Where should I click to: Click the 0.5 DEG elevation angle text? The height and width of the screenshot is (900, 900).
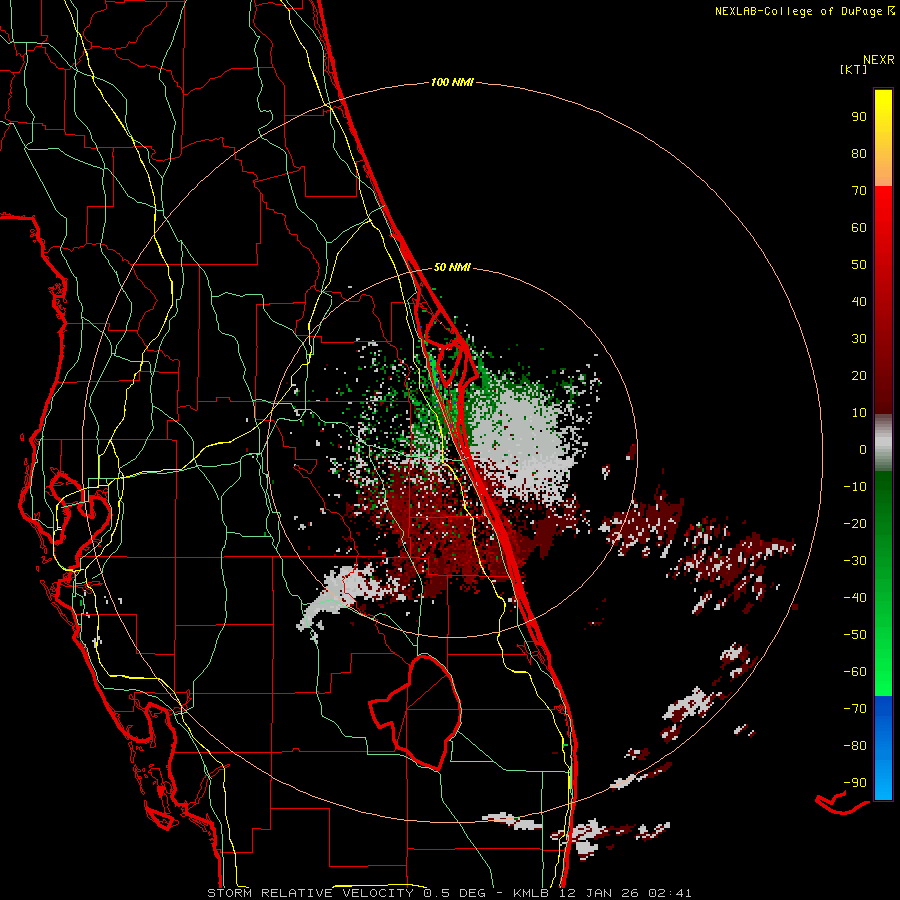tap(455, 893)
